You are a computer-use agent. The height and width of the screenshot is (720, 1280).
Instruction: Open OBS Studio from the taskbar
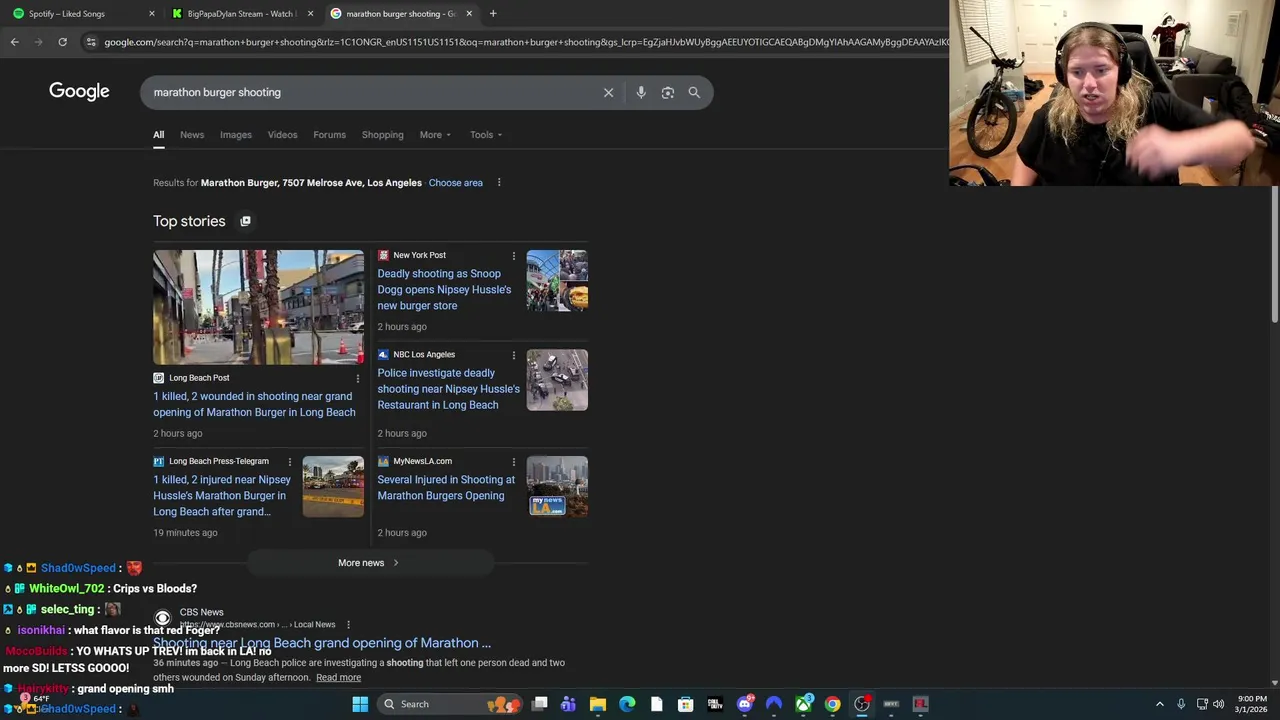pos(862,704)
